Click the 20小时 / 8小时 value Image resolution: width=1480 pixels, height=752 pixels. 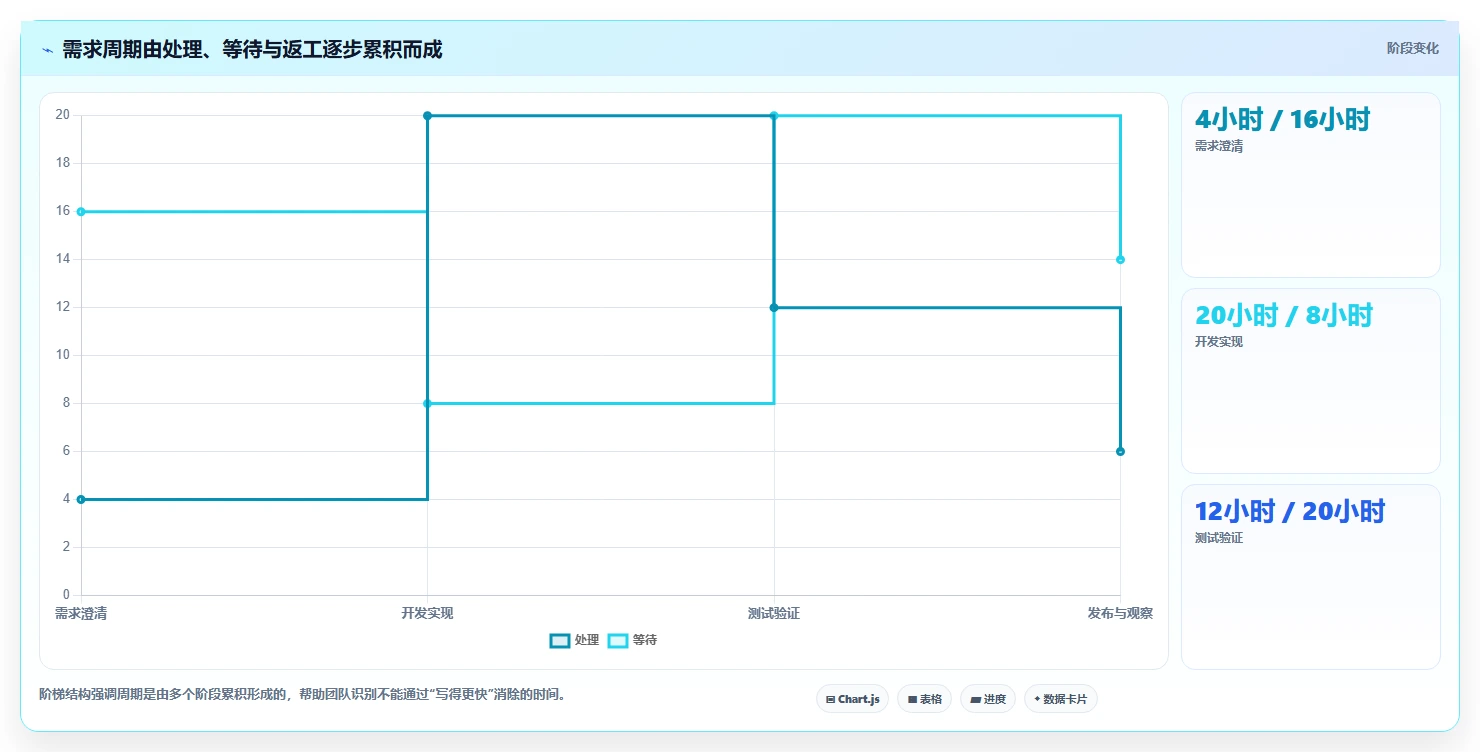click(x=1284, y=315)
